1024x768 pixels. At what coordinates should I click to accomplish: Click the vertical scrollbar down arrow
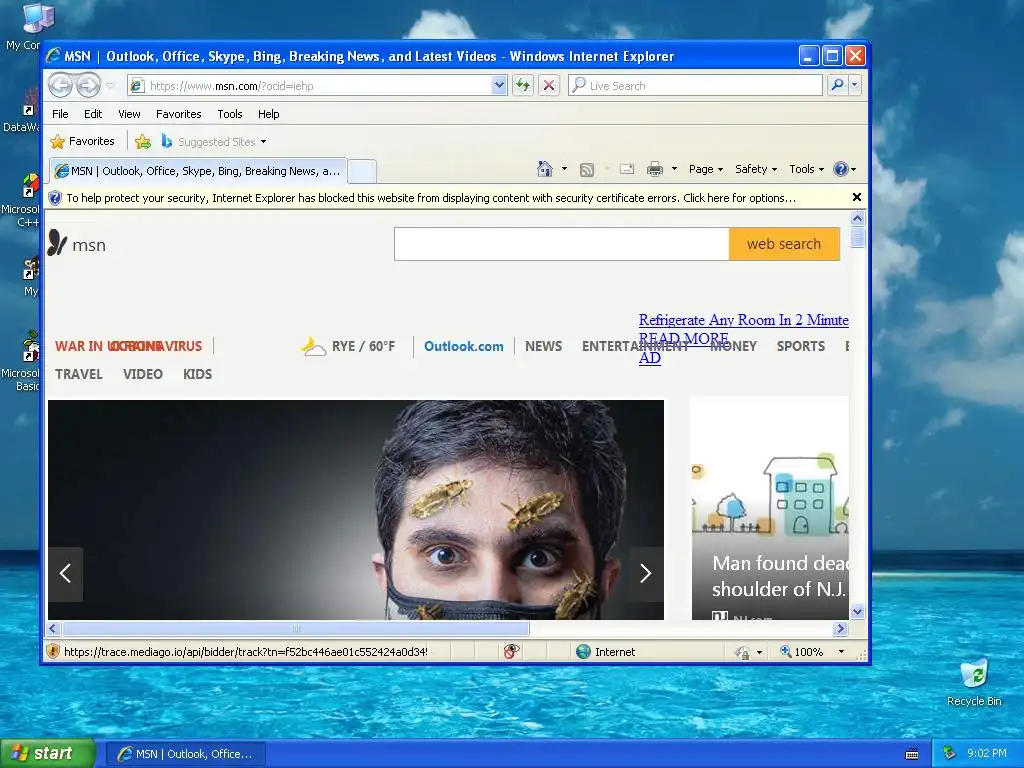(x=857, y=612)
